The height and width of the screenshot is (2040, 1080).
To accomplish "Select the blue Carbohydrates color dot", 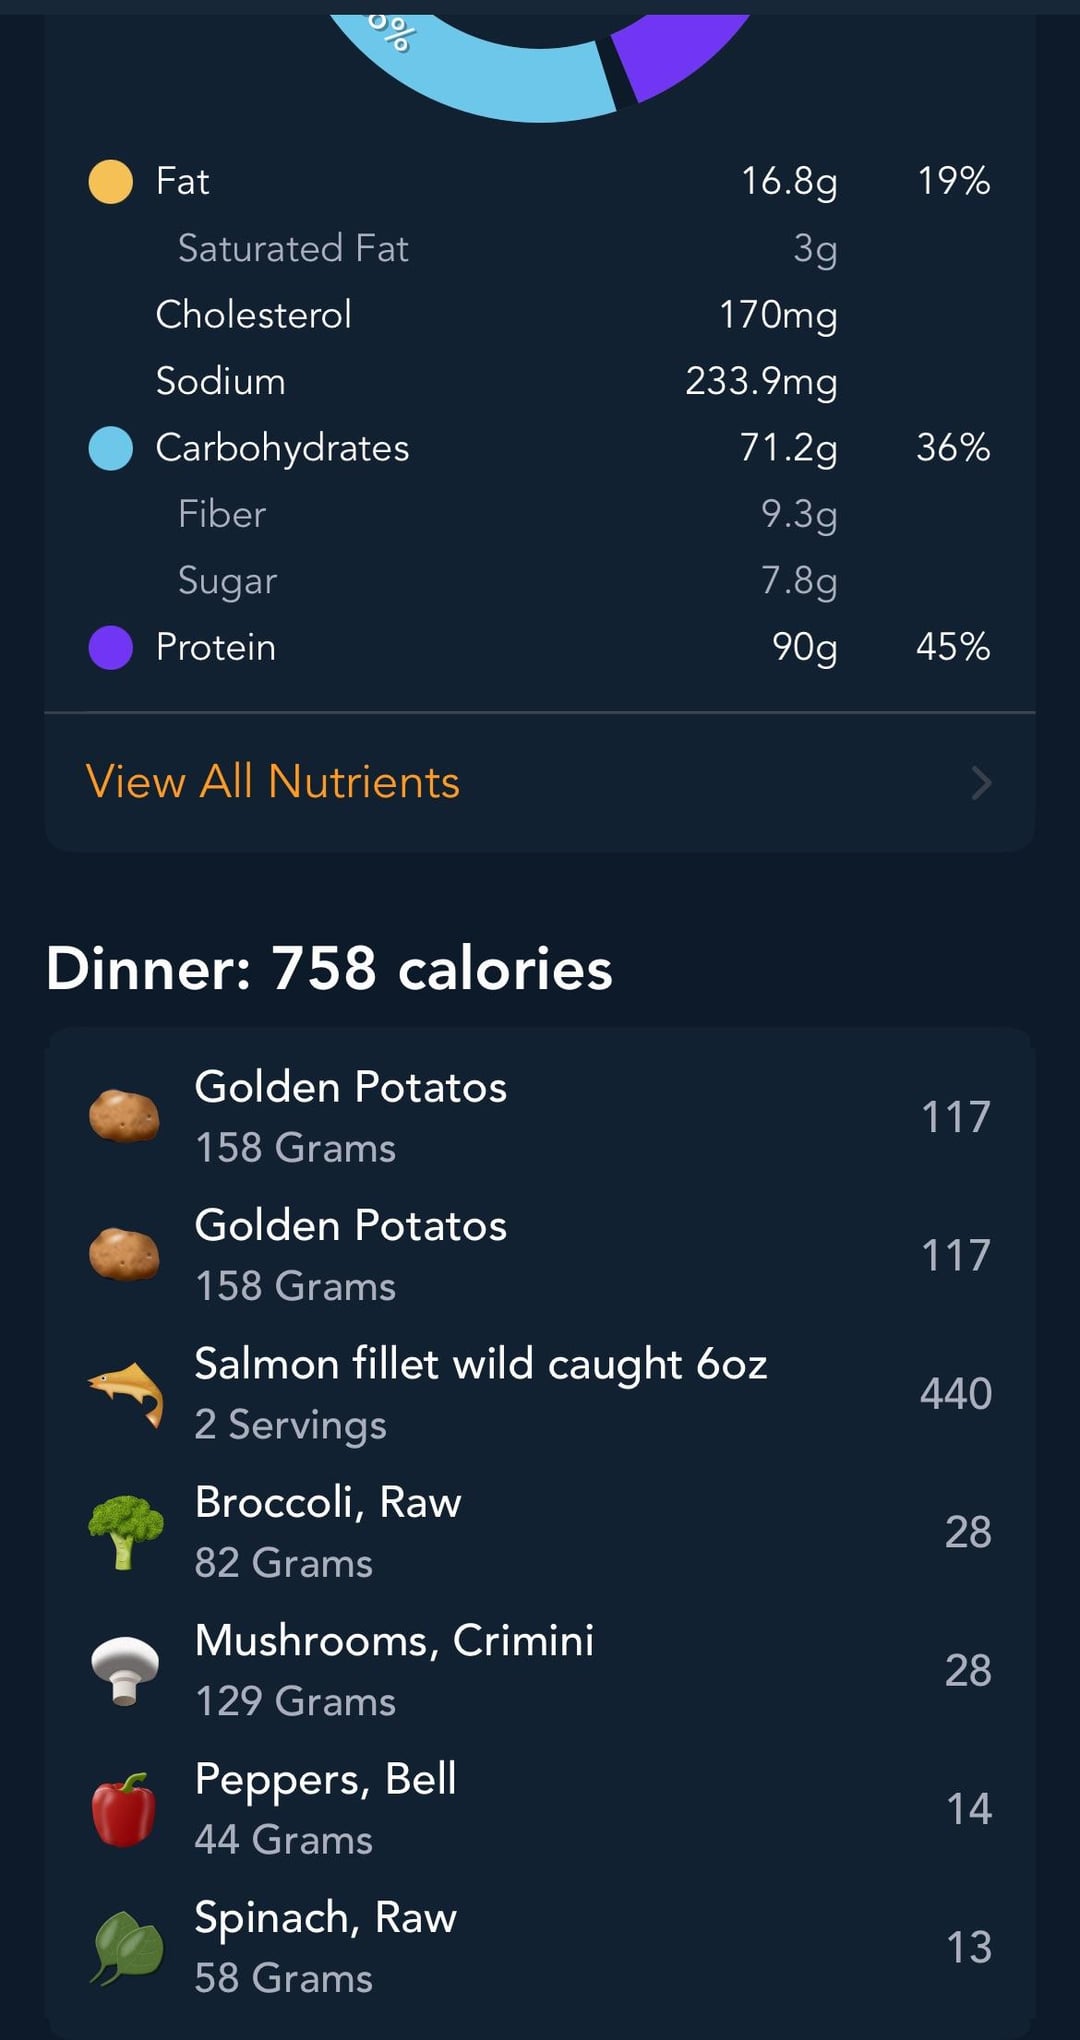I will (111, 448).
